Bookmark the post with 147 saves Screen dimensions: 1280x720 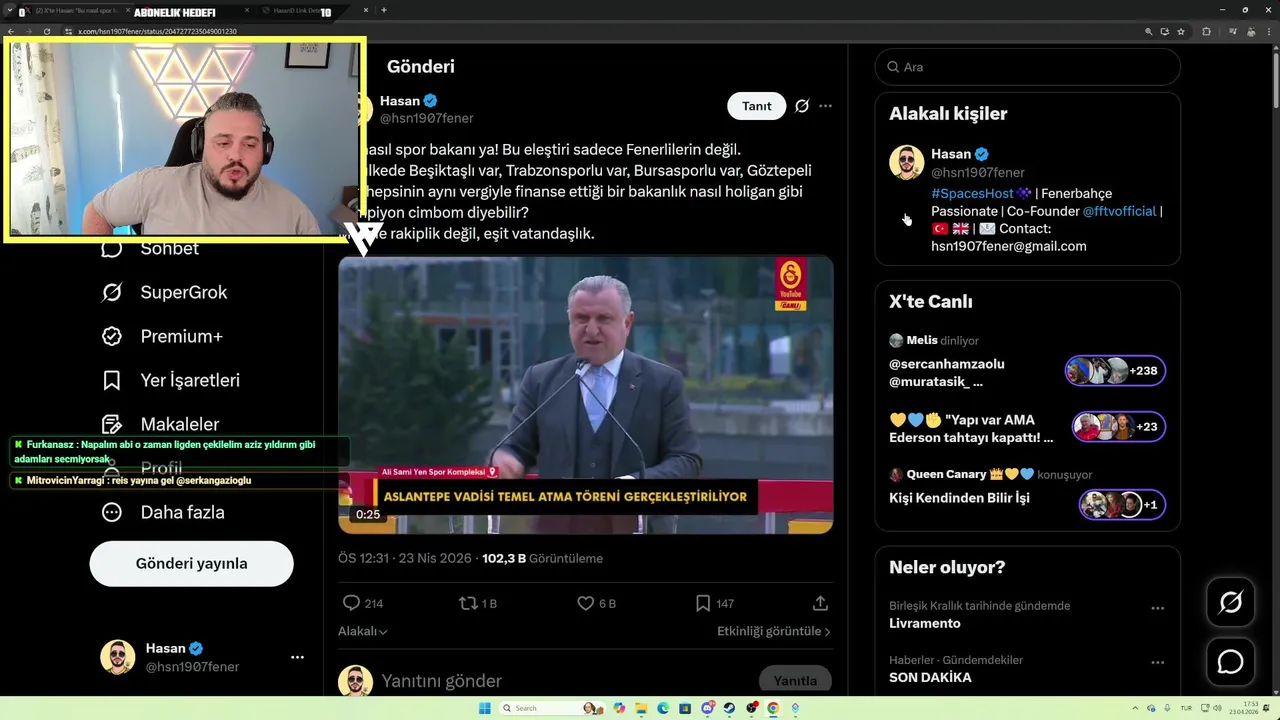point(703,603)
